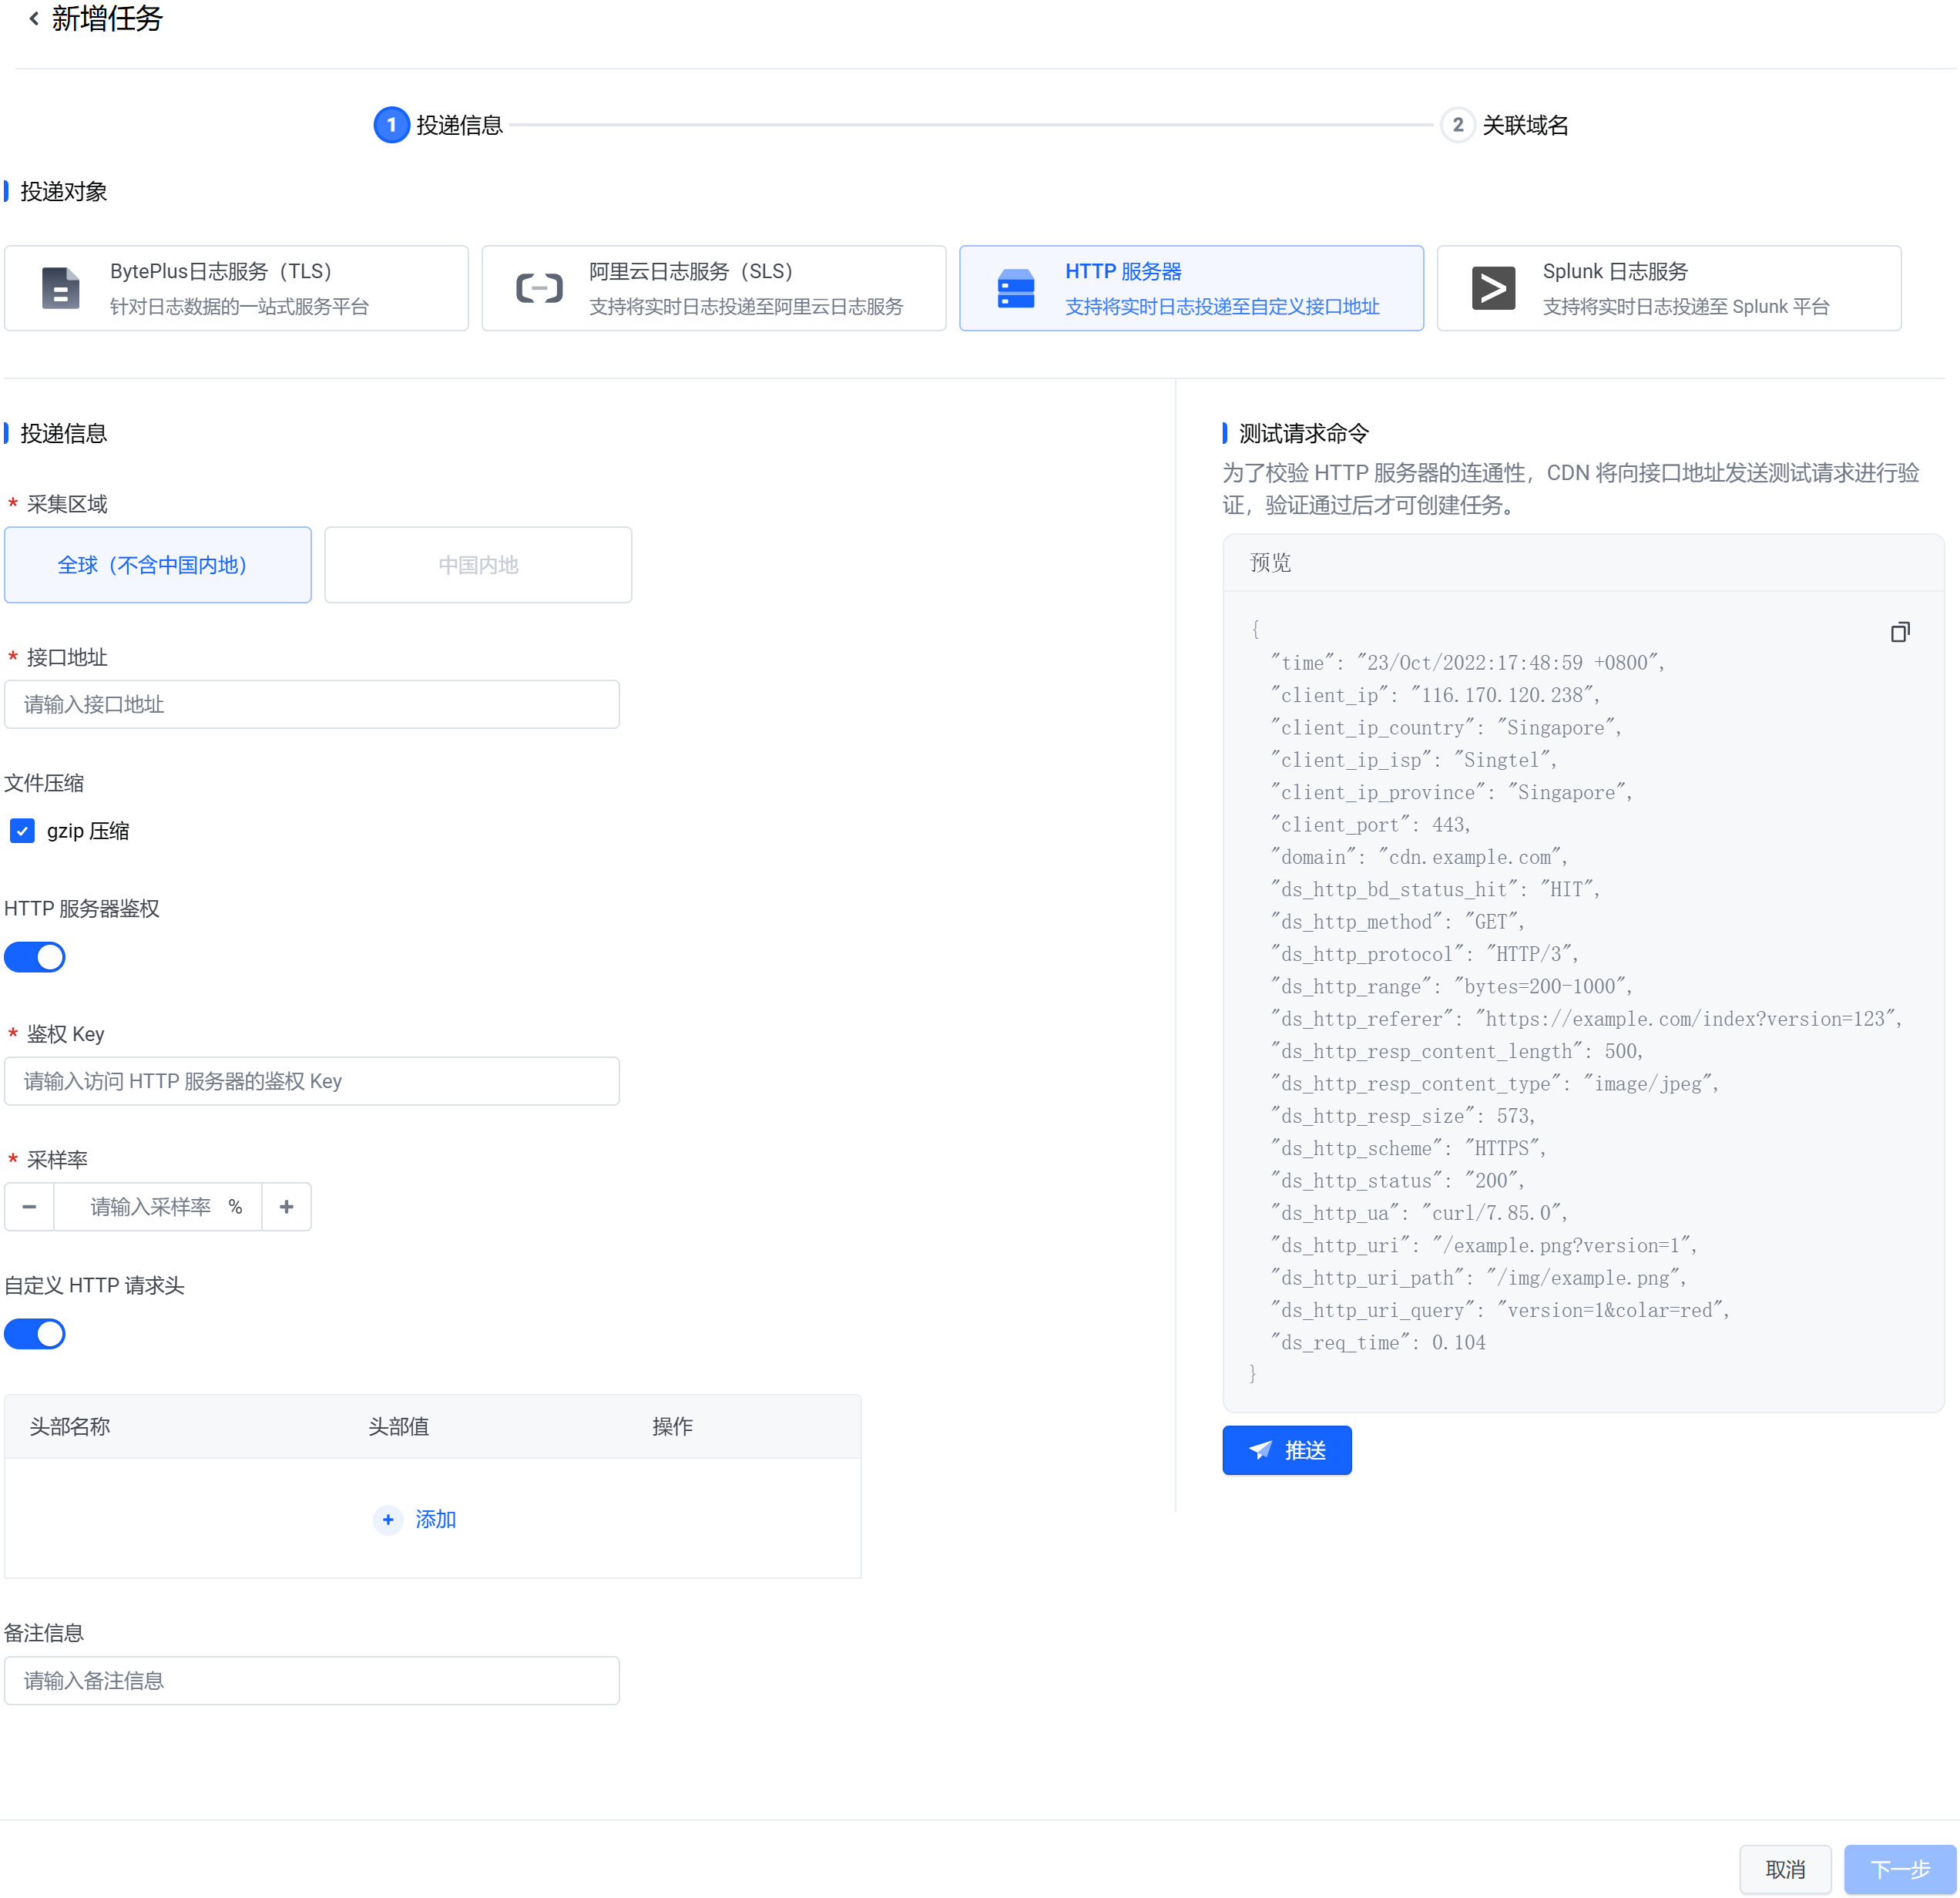The height and width of the screenshot is (1898, 1960).
Task: Click into the 鉴权 Key input
Action: (x=311, y=1081)
